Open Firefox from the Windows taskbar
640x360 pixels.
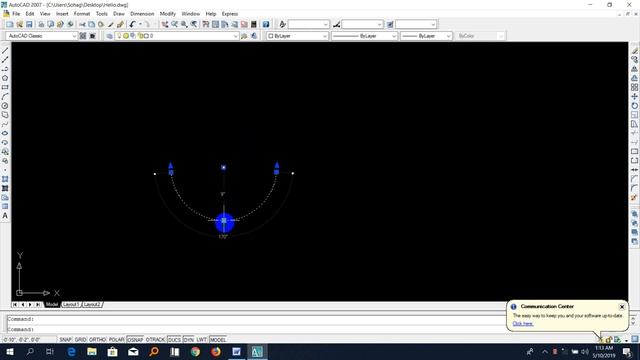(x=216, y=351)
